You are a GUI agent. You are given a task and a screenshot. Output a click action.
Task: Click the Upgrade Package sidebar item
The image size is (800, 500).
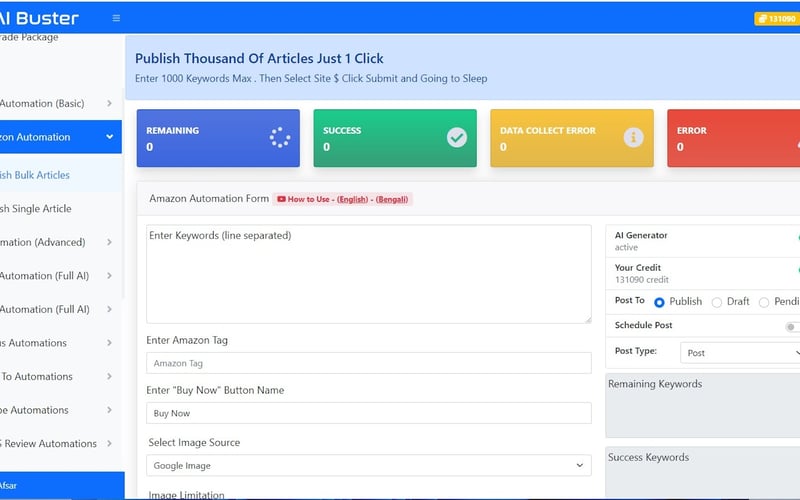(x=30, y=37)
